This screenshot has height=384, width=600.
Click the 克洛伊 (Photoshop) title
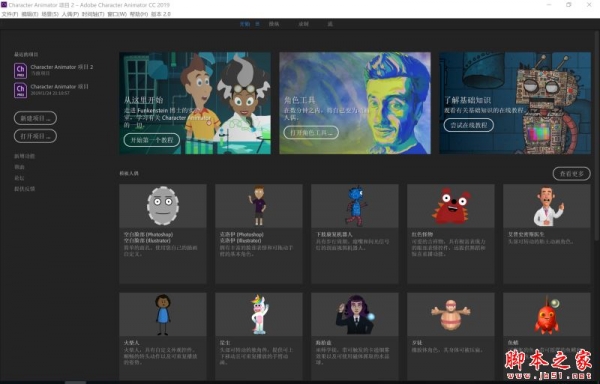pos(242,234)
